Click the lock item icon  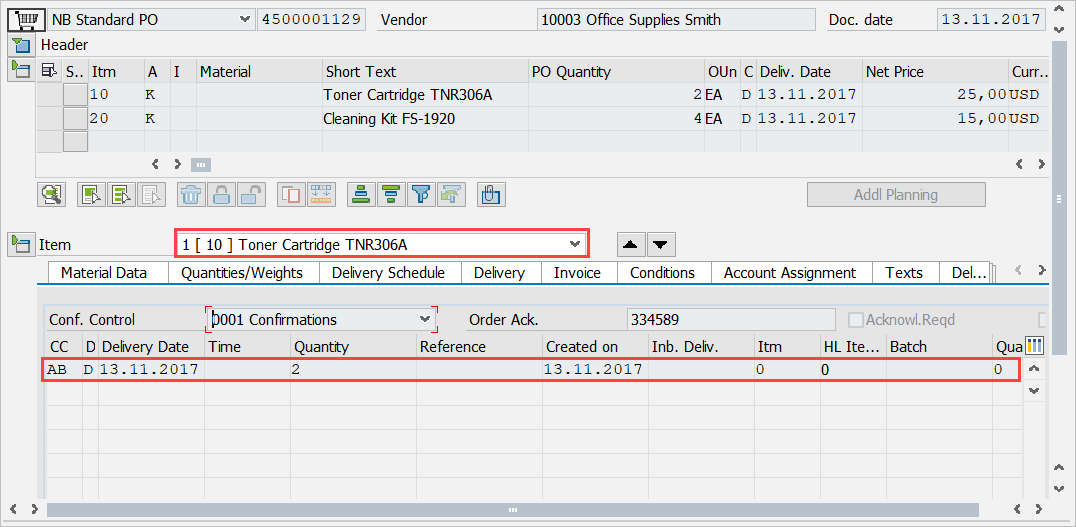[x=222, y=195]
